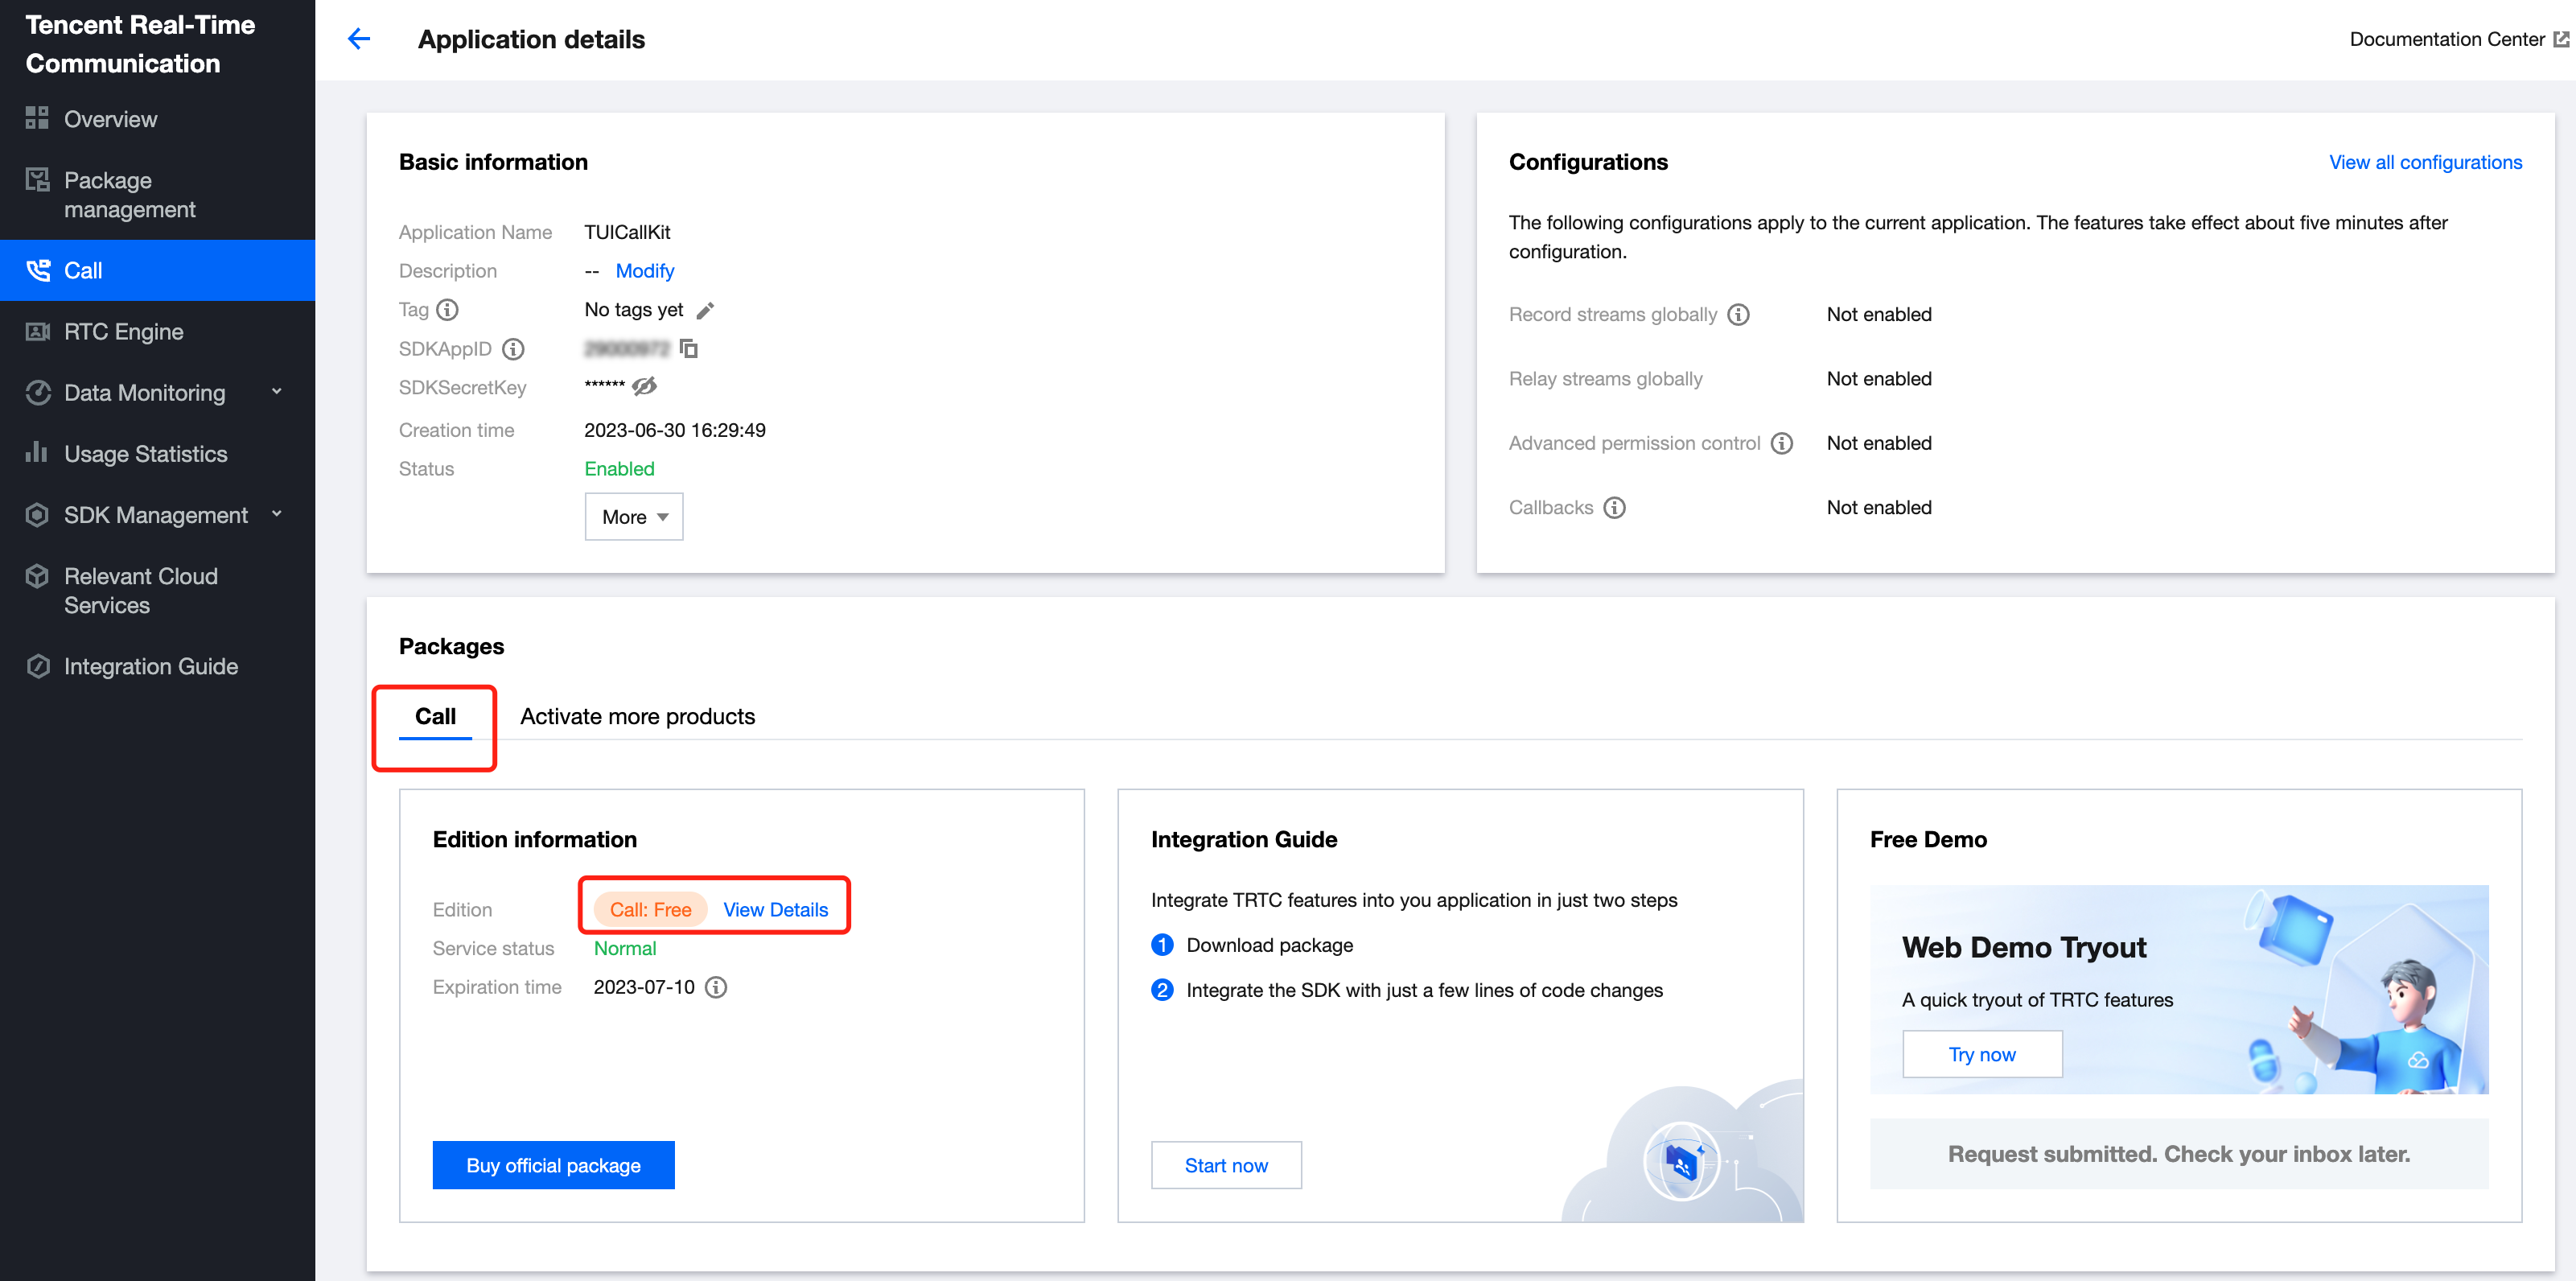The width and height of the screenshot is (2576, 1281).
Task: Click the Tag info icon
Action: [x=448, y=310]
